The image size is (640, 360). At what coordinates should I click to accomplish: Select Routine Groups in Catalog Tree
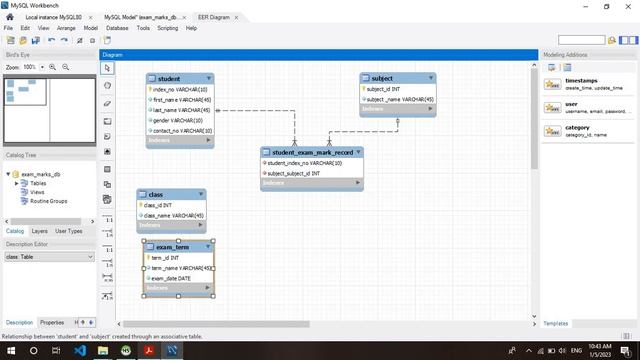pos(48,201)
